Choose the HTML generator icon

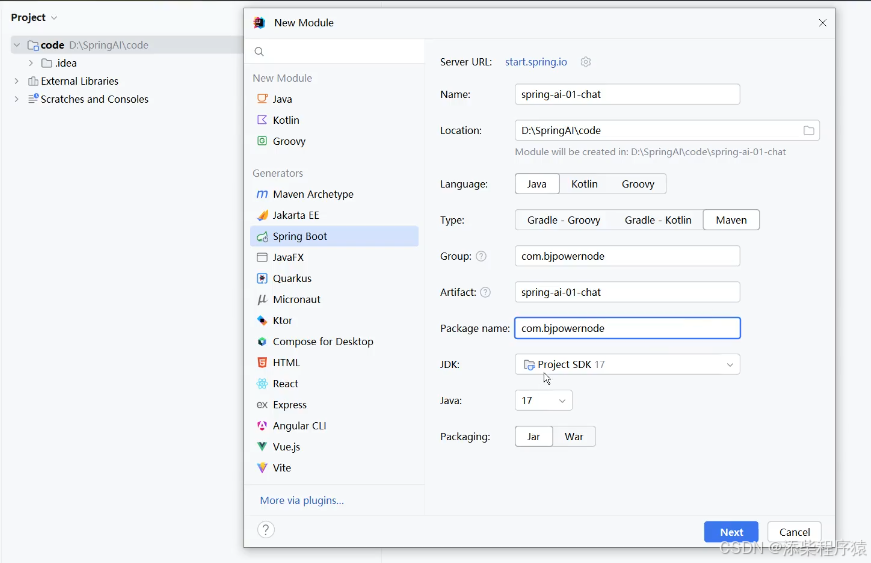(262, 363)
